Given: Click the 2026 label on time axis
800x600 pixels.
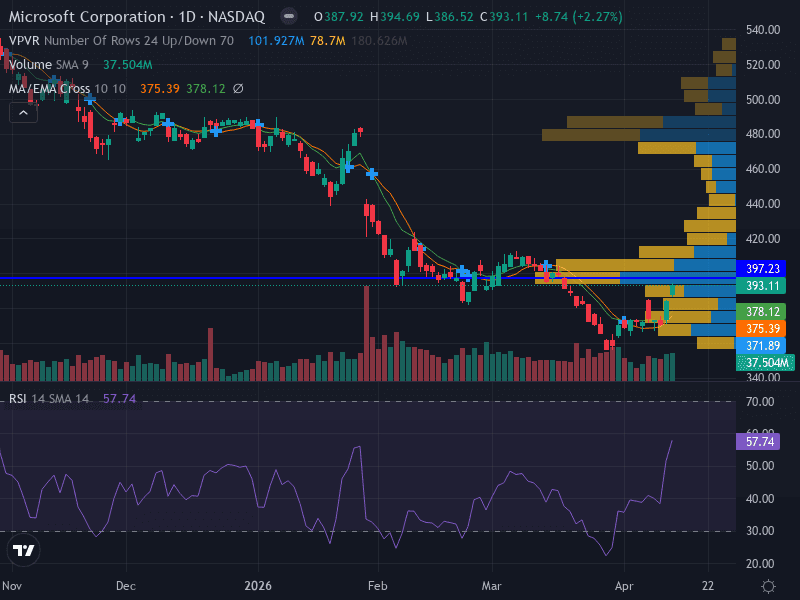Looking at the screenshot, I should pos(258,586).
